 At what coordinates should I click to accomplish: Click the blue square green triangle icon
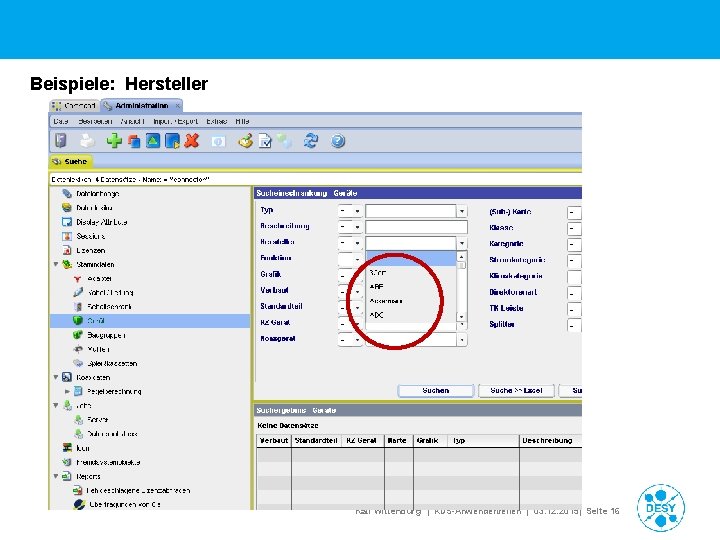[153, 141]
